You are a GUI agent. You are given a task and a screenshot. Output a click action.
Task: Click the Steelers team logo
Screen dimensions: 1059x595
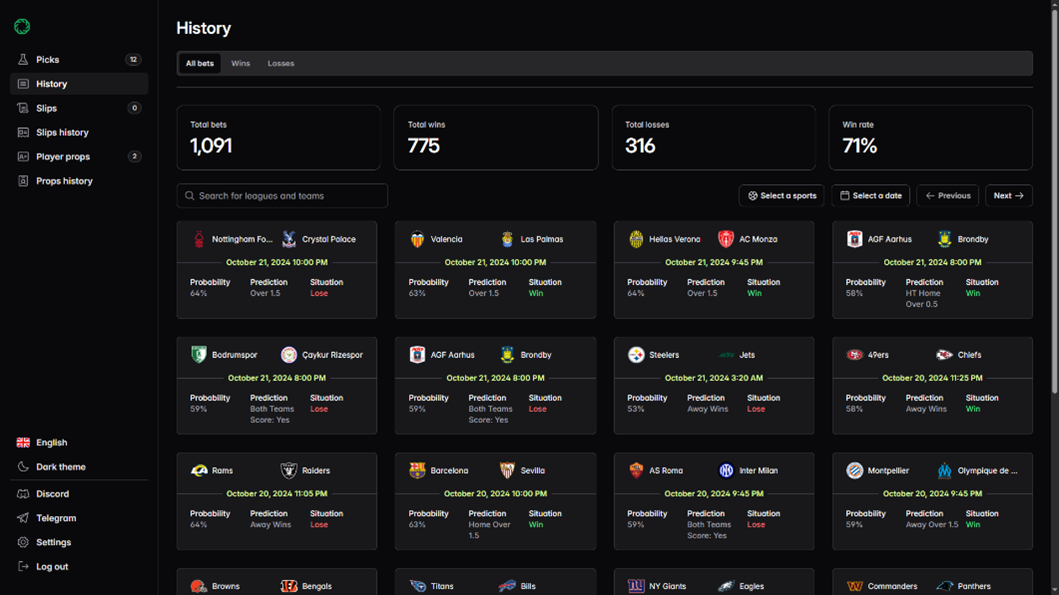point(636,355)
